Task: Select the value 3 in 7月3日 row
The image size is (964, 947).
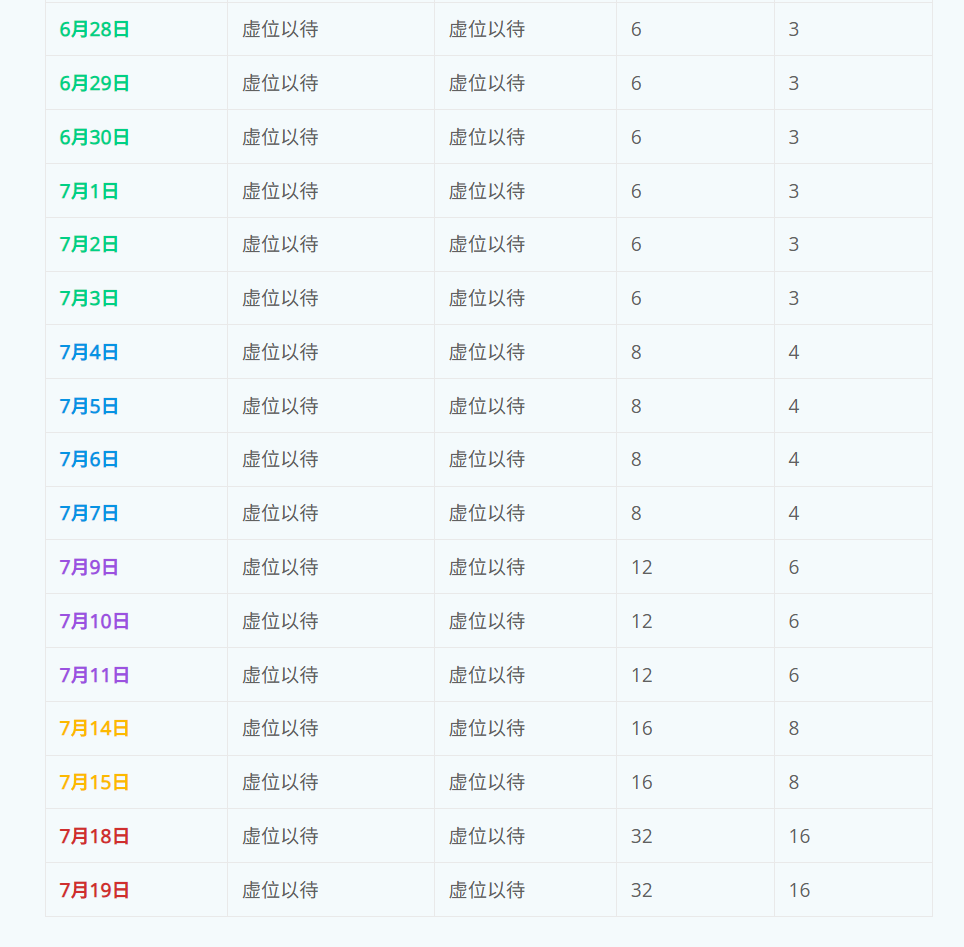Action: pos(794,298)
